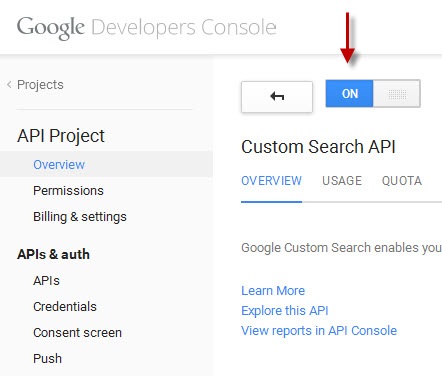Click the back arrow button
The height and width of the screenshot is (376, 442).
click(x=277, y=97)
